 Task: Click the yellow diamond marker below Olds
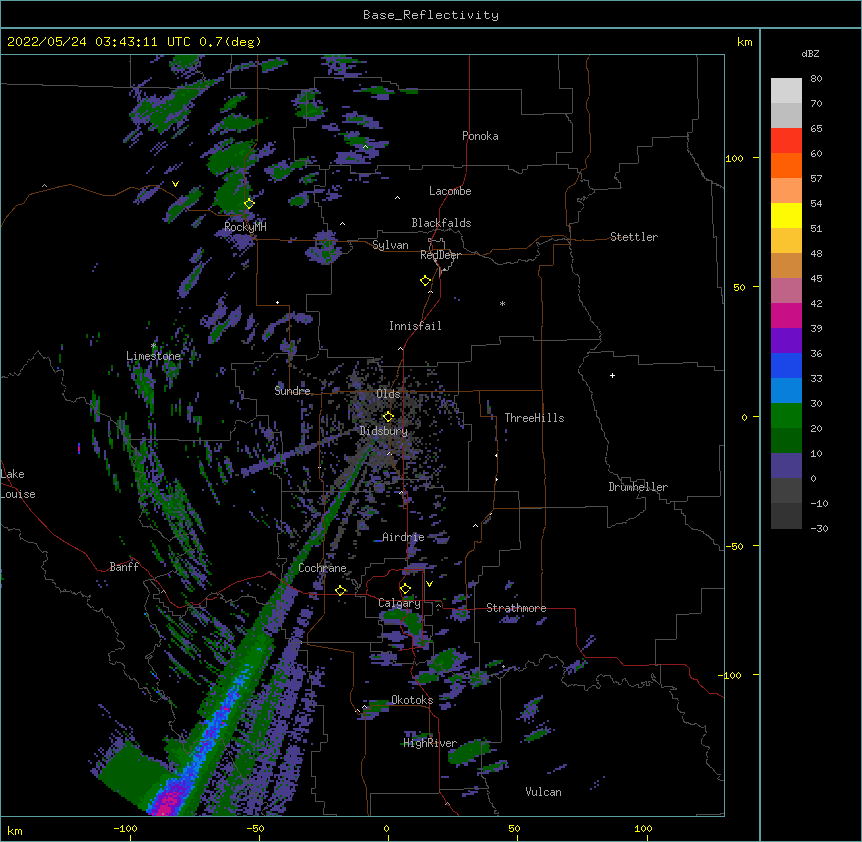click(388, 417)
